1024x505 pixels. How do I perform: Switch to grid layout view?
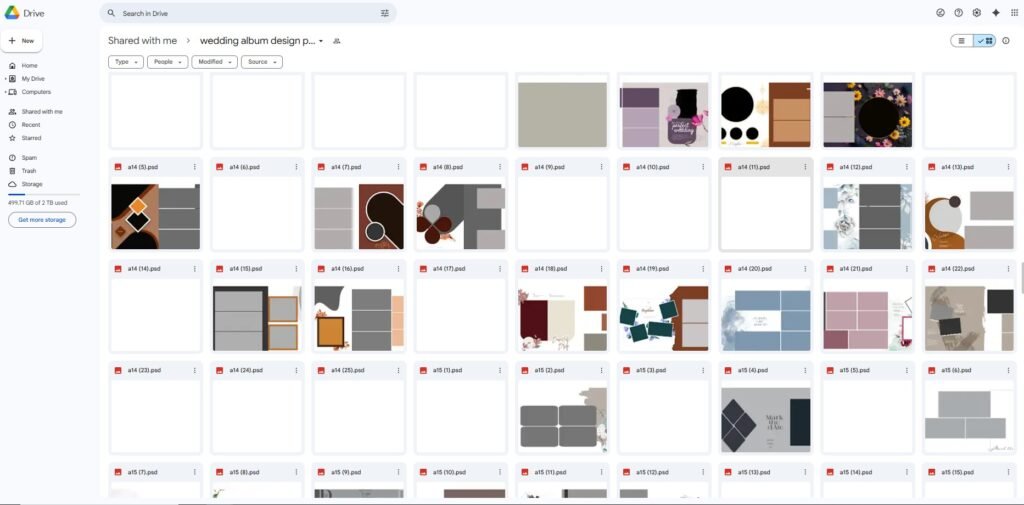point(985,41)
